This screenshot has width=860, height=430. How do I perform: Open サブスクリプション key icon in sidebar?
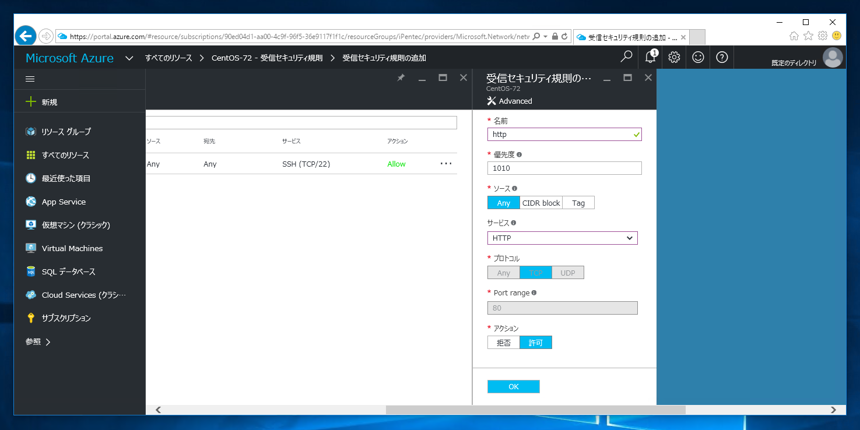[x=31, y=318]
